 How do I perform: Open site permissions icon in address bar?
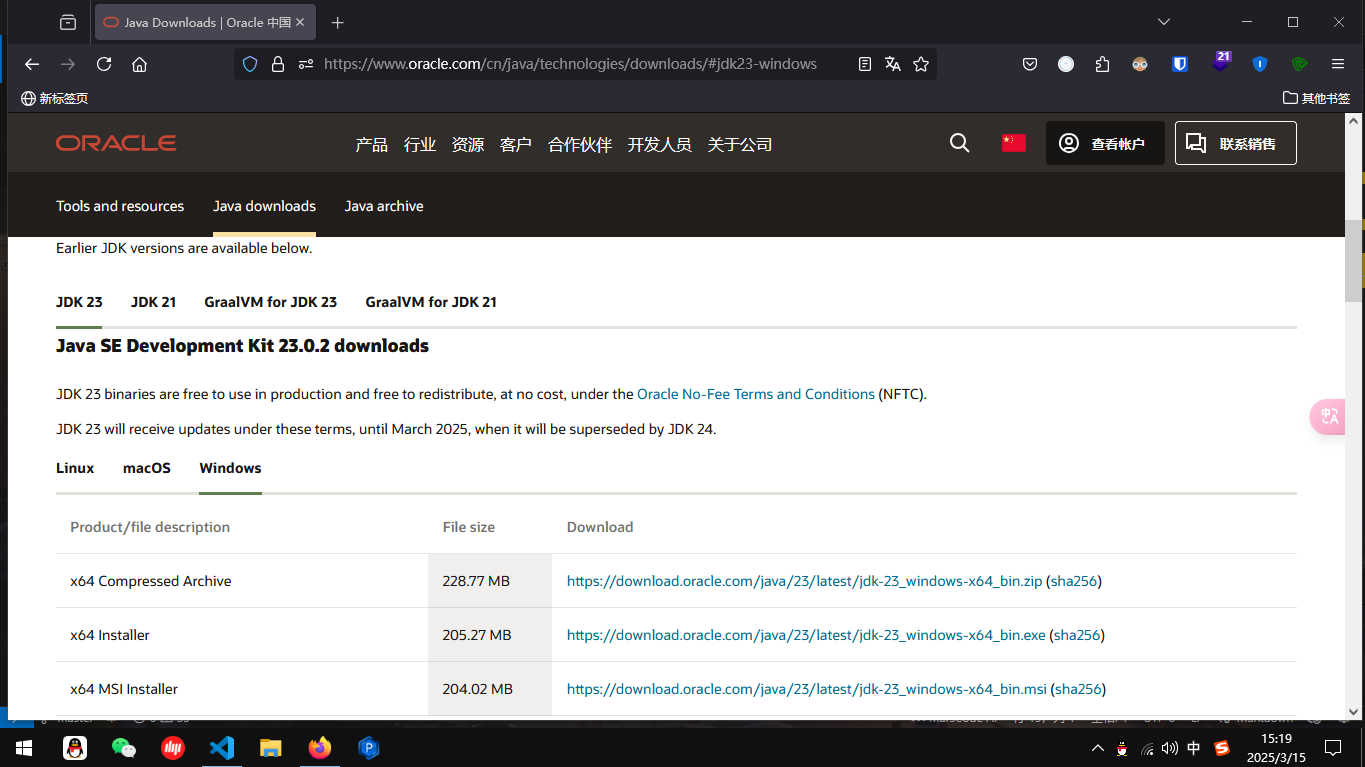[305, 64]
